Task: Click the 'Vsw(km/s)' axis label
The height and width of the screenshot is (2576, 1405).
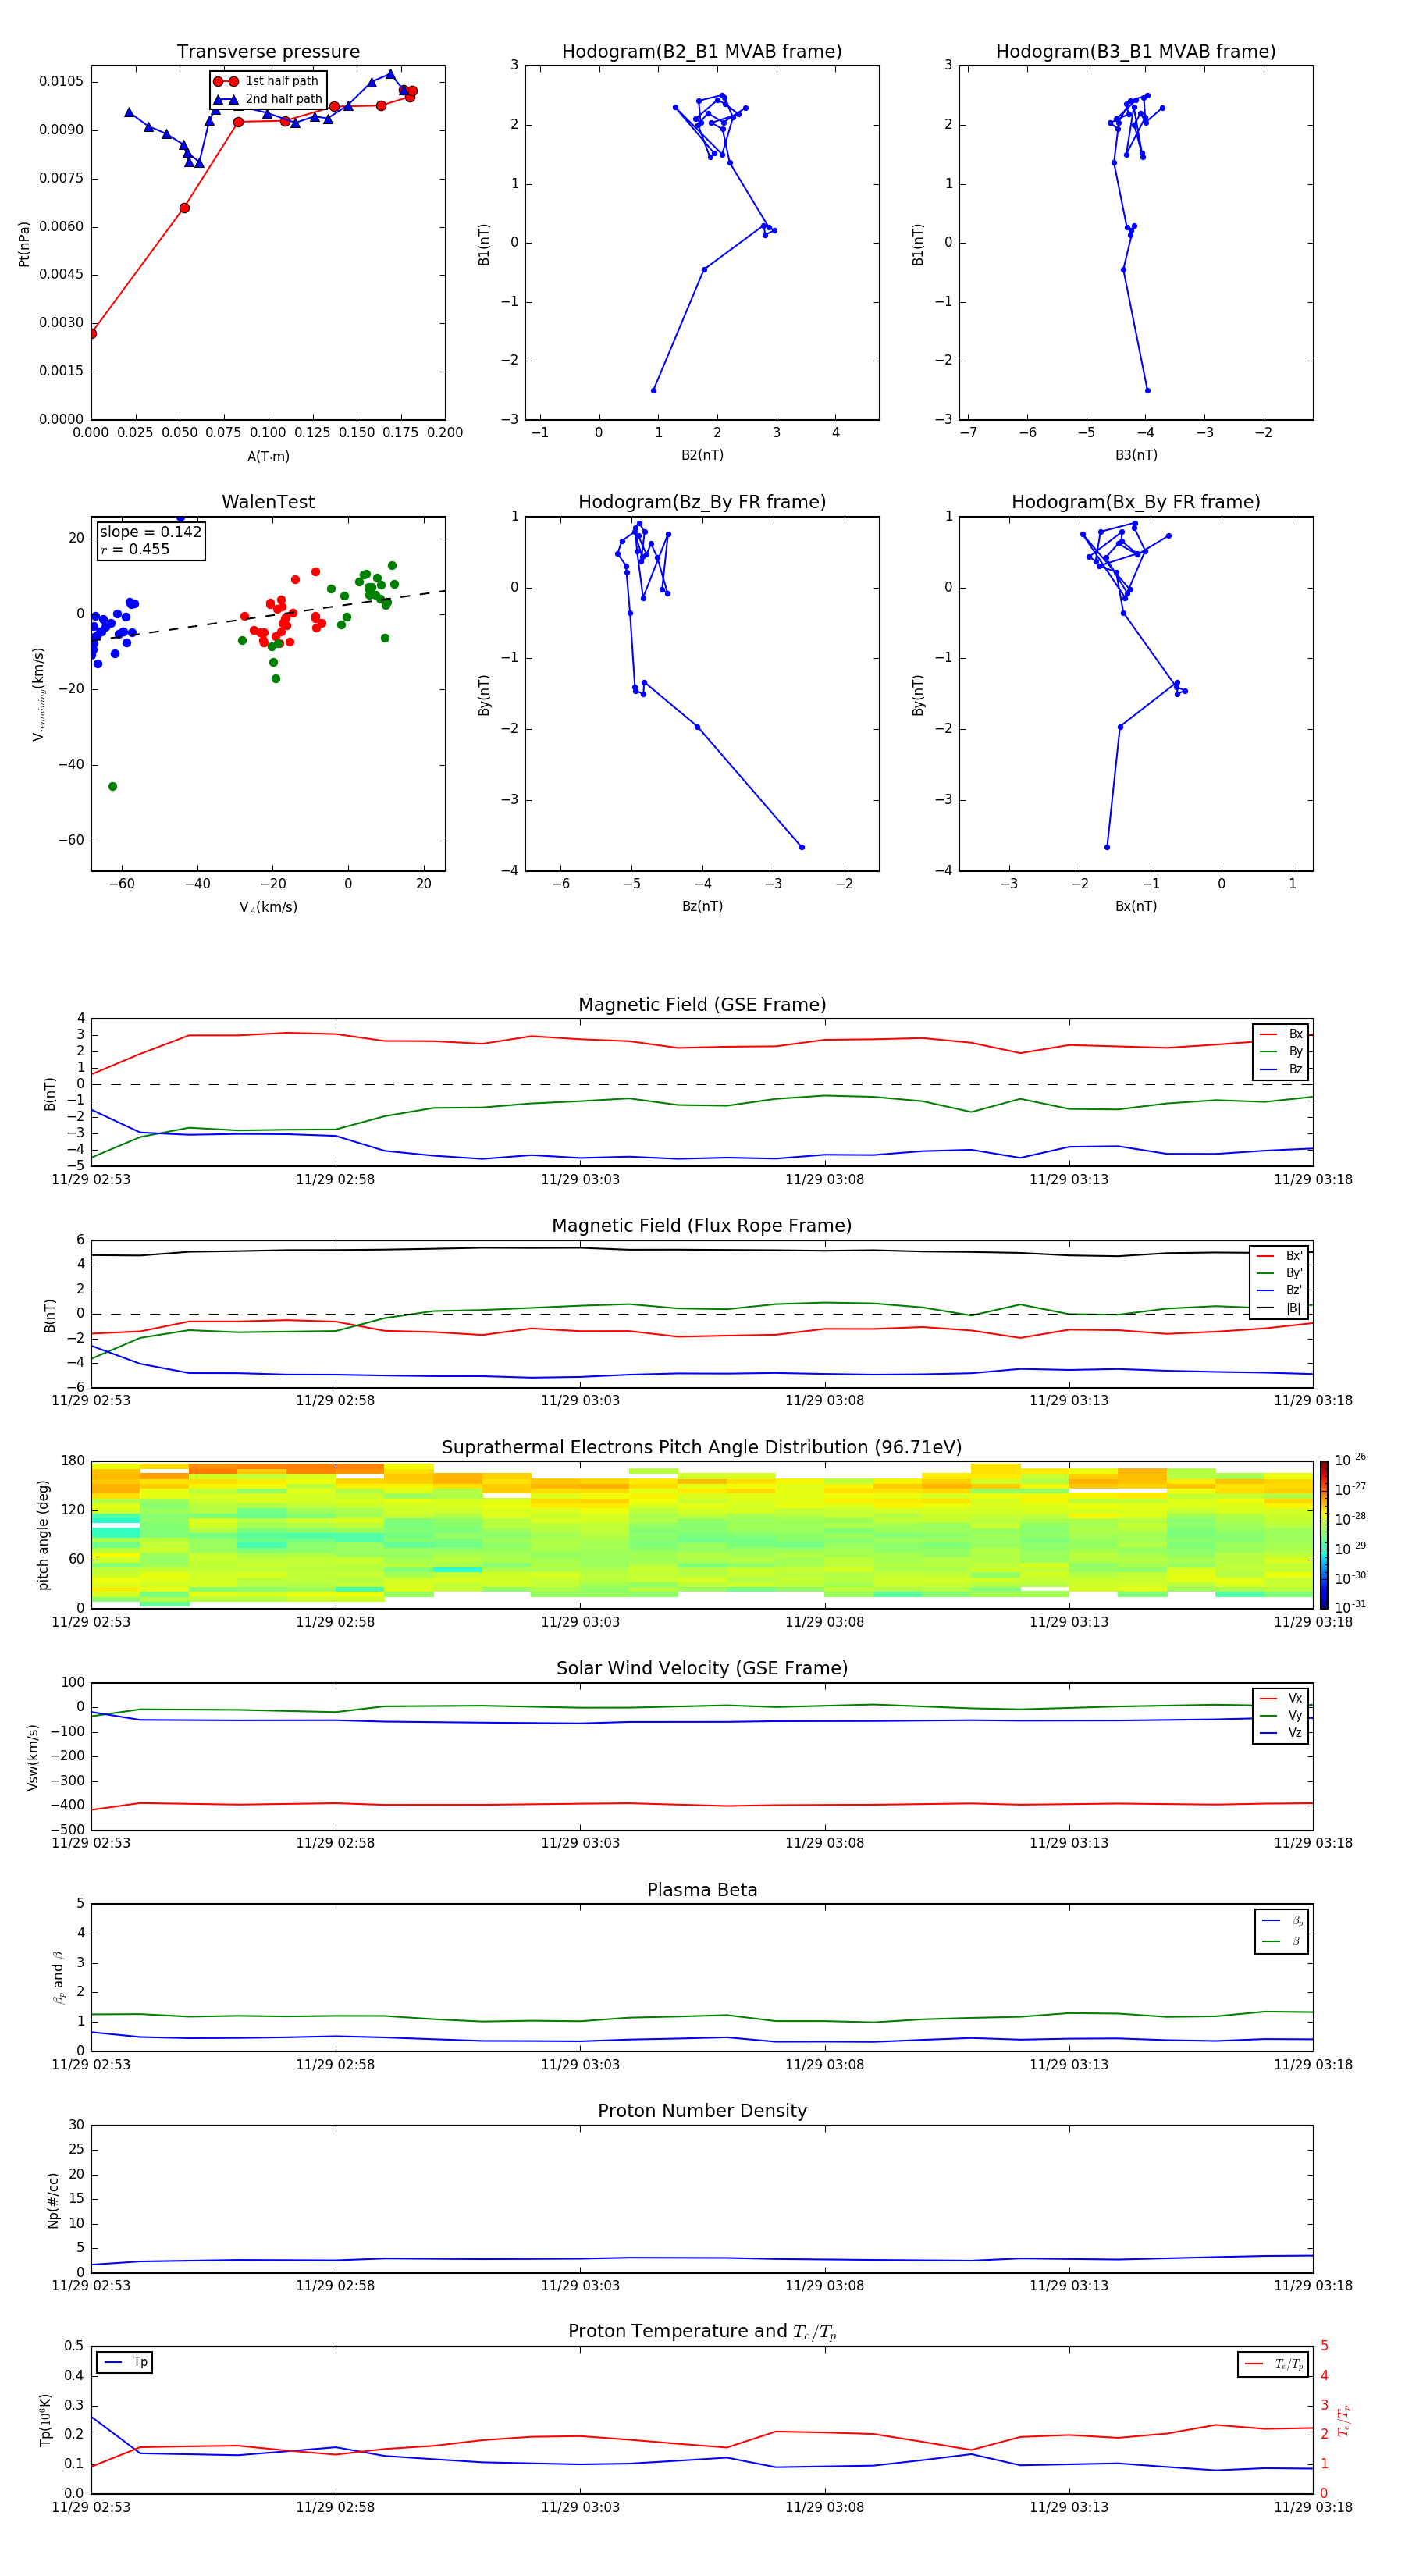Action: (33, 1757)
